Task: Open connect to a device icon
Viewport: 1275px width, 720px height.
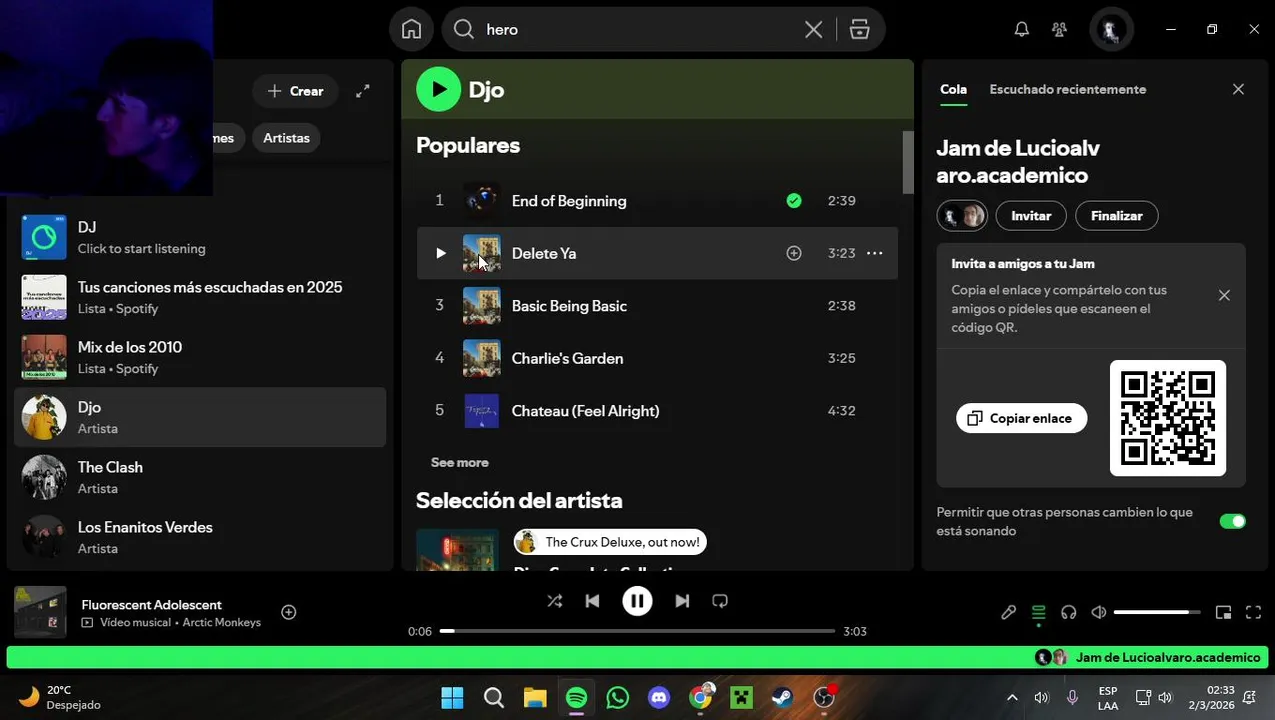Action: tap(1068, 612)
